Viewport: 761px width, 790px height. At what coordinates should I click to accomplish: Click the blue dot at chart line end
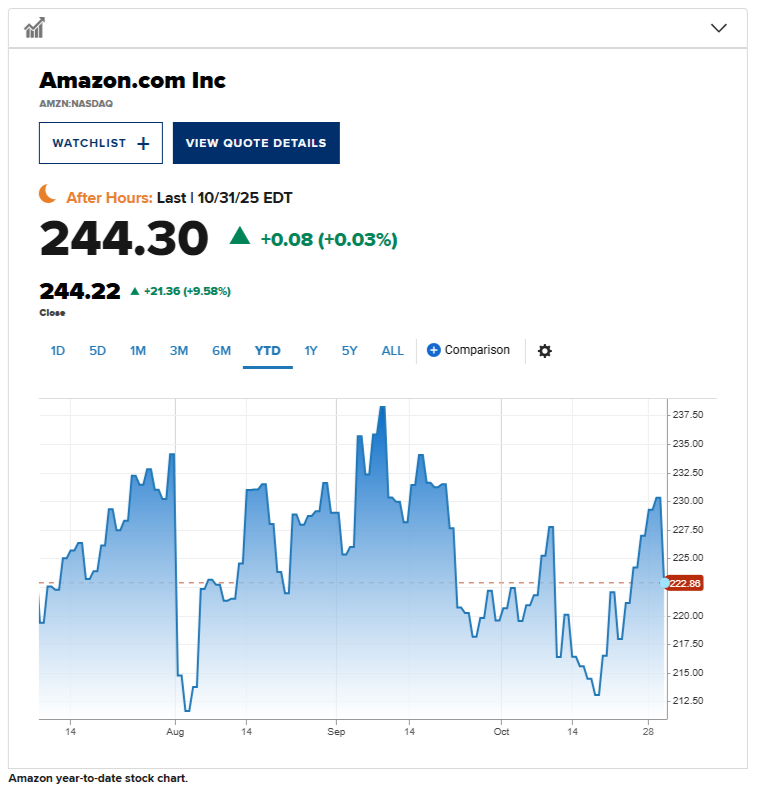pyautogui.click(x=665, y=582)
